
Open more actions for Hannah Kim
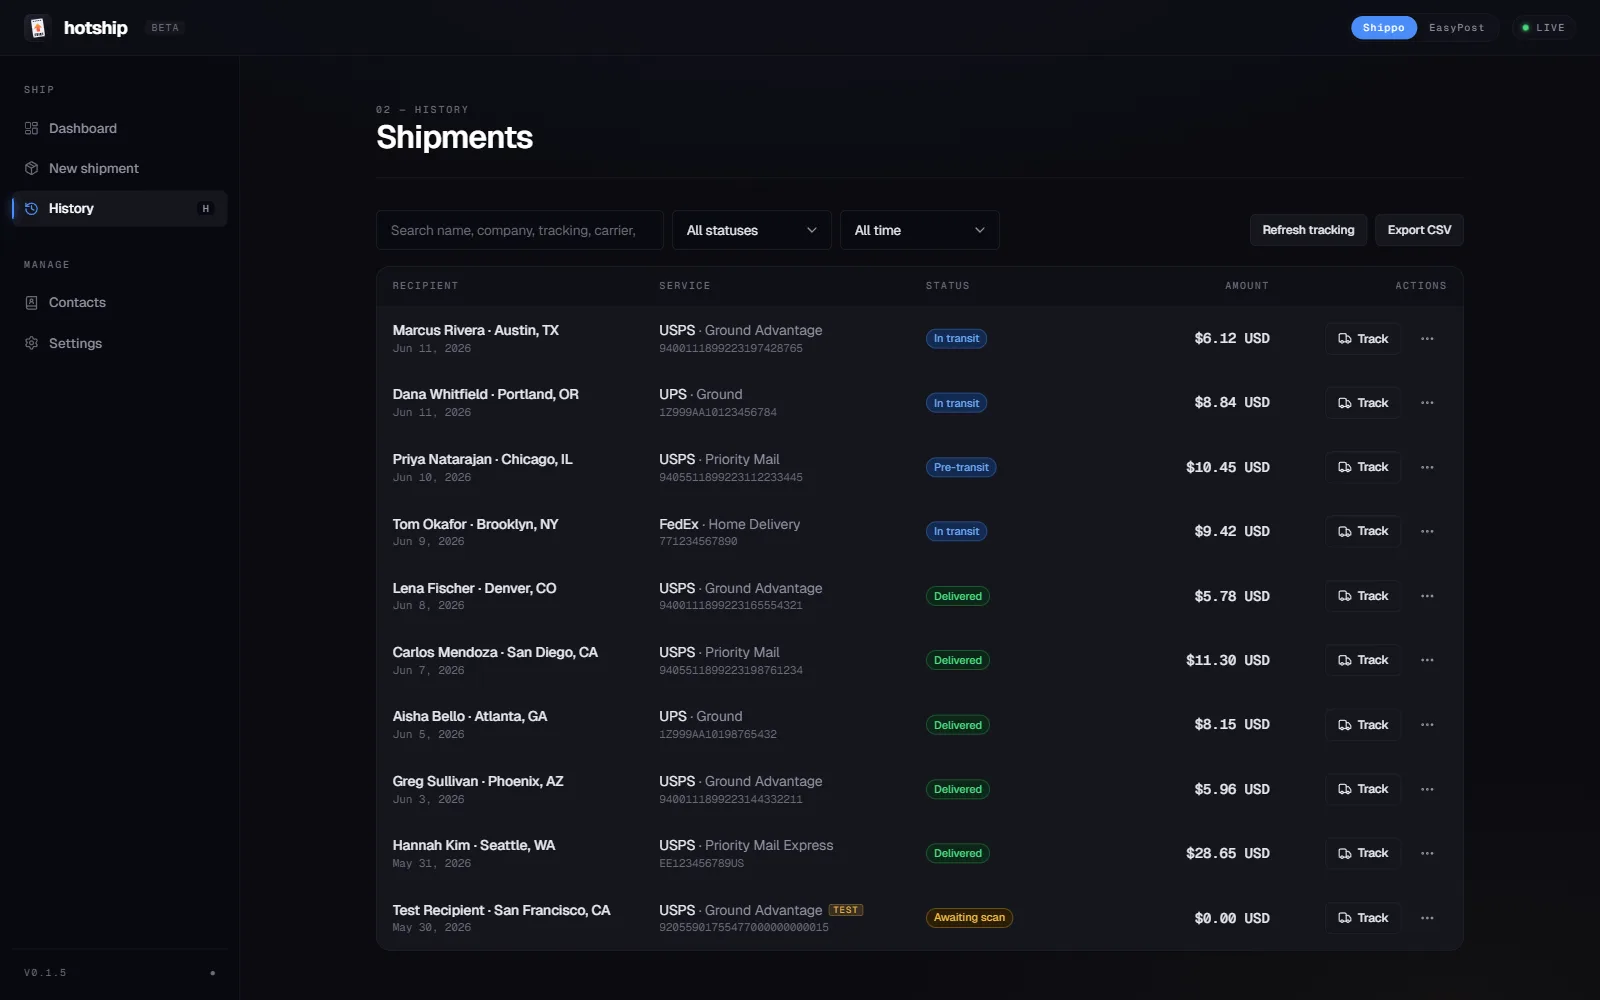(x=1427, y=853)
